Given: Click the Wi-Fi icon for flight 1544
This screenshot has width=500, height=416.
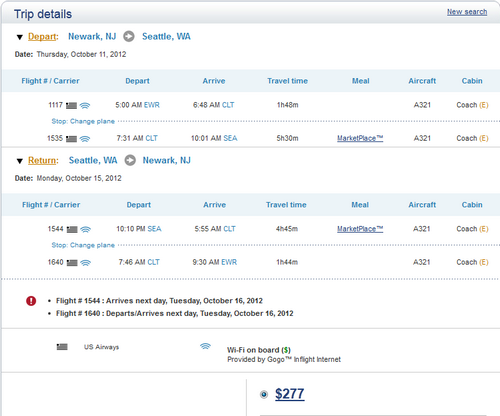Looking at the screenshot, I should 86,229.
